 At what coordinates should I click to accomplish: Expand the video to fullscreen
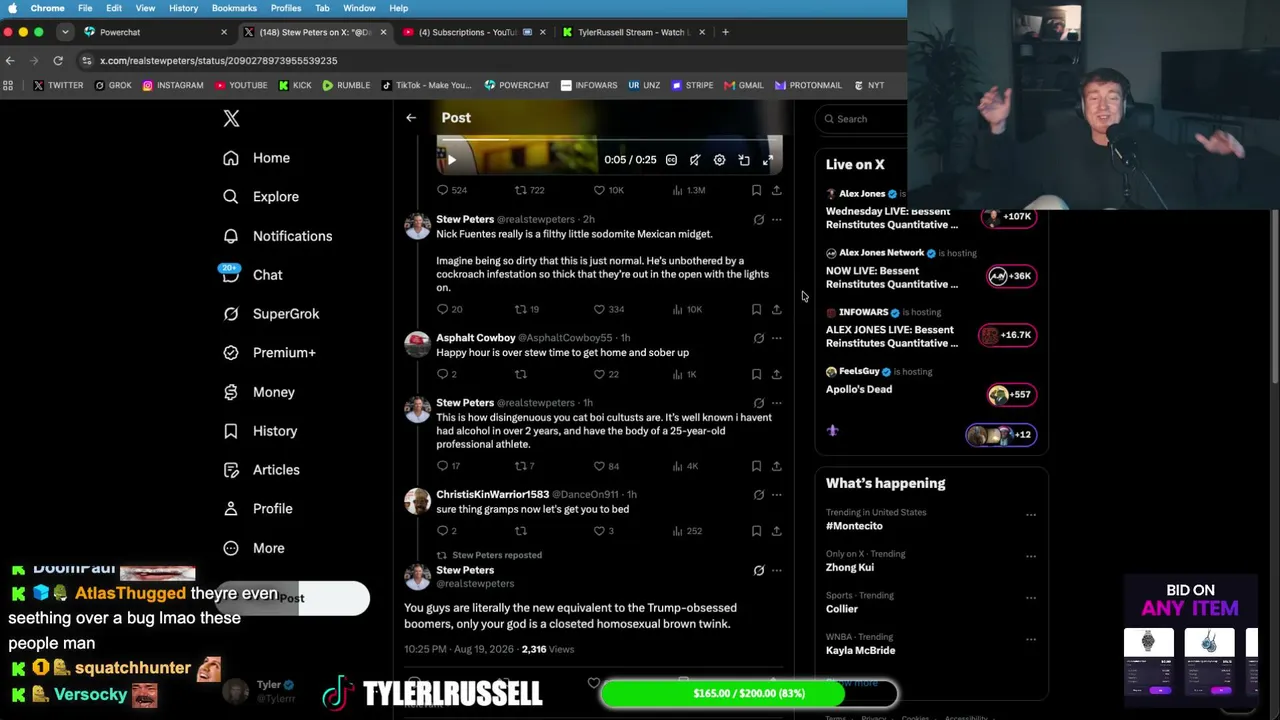coord(768,160)
